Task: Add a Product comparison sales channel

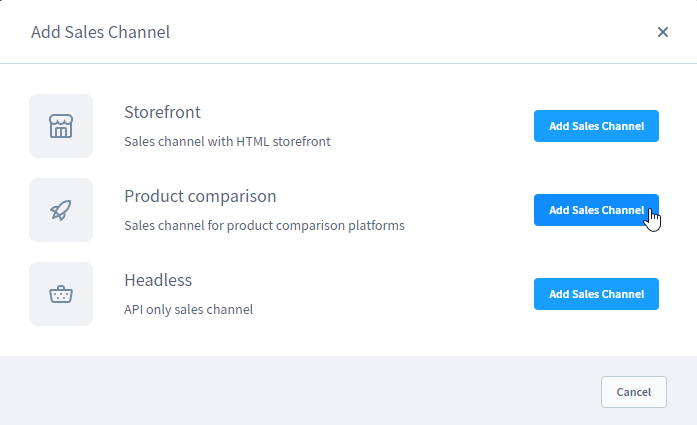Action: click(x=596, y=210)
